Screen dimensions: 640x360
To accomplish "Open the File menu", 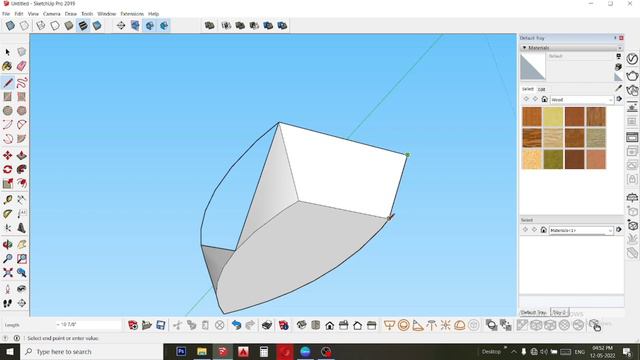I will click(x=6, y=14).
